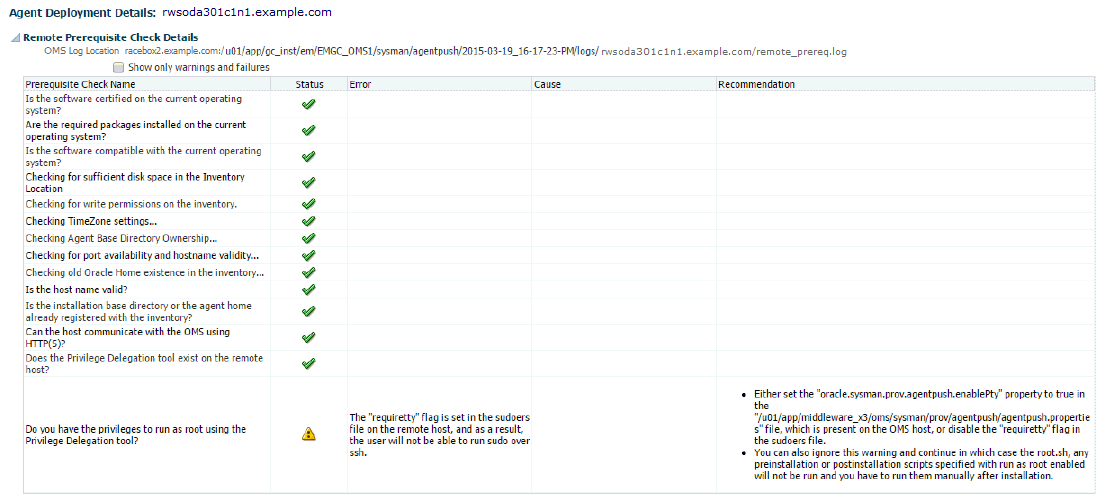Select the Recommendation column header

pos(905,84)
